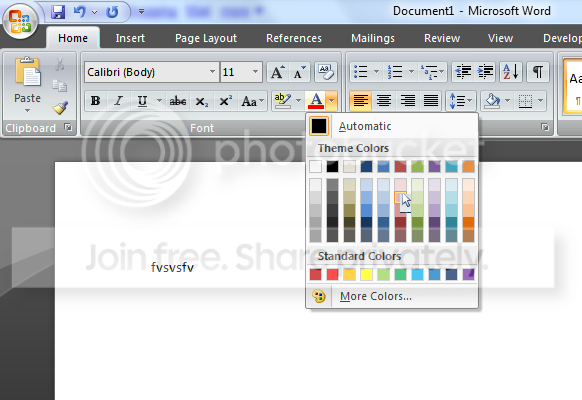Viewport: 582px width, 400px height.
Task: Open the Calibri (Body) font name dropdown
Action: pyautogui.click(x=212, y=72)
